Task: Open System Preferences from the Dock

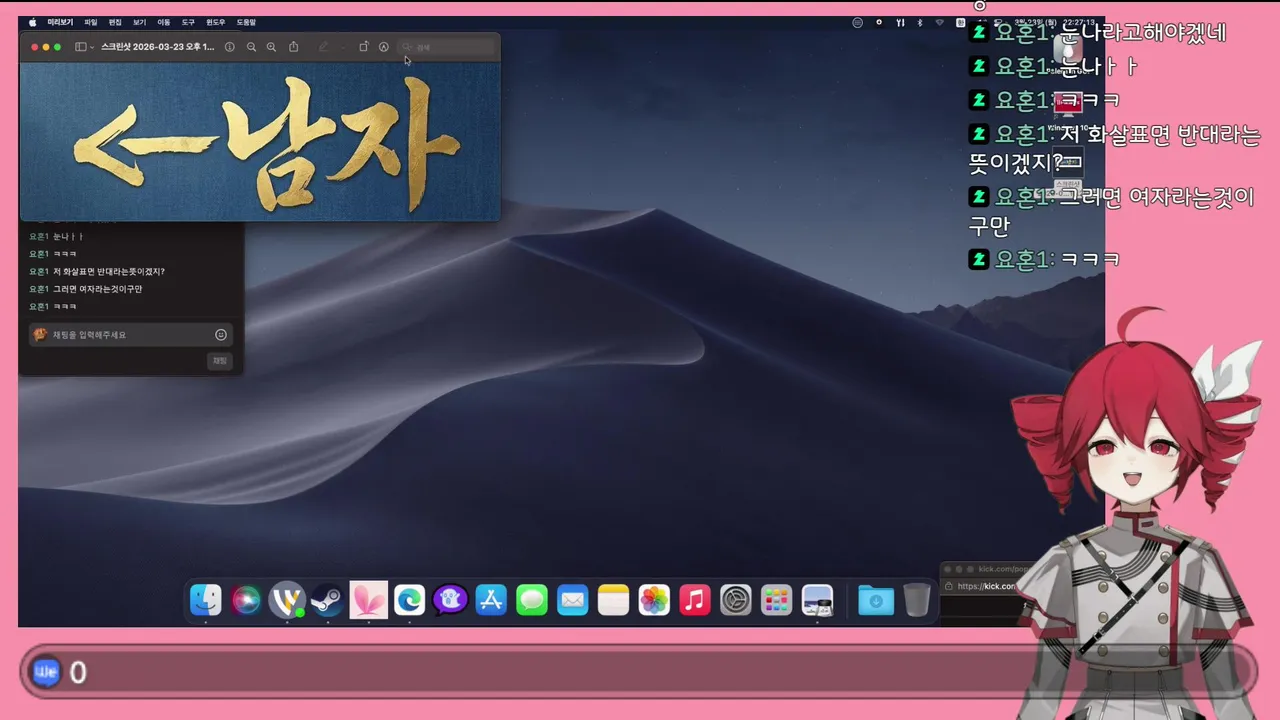Action: (736, 600)
